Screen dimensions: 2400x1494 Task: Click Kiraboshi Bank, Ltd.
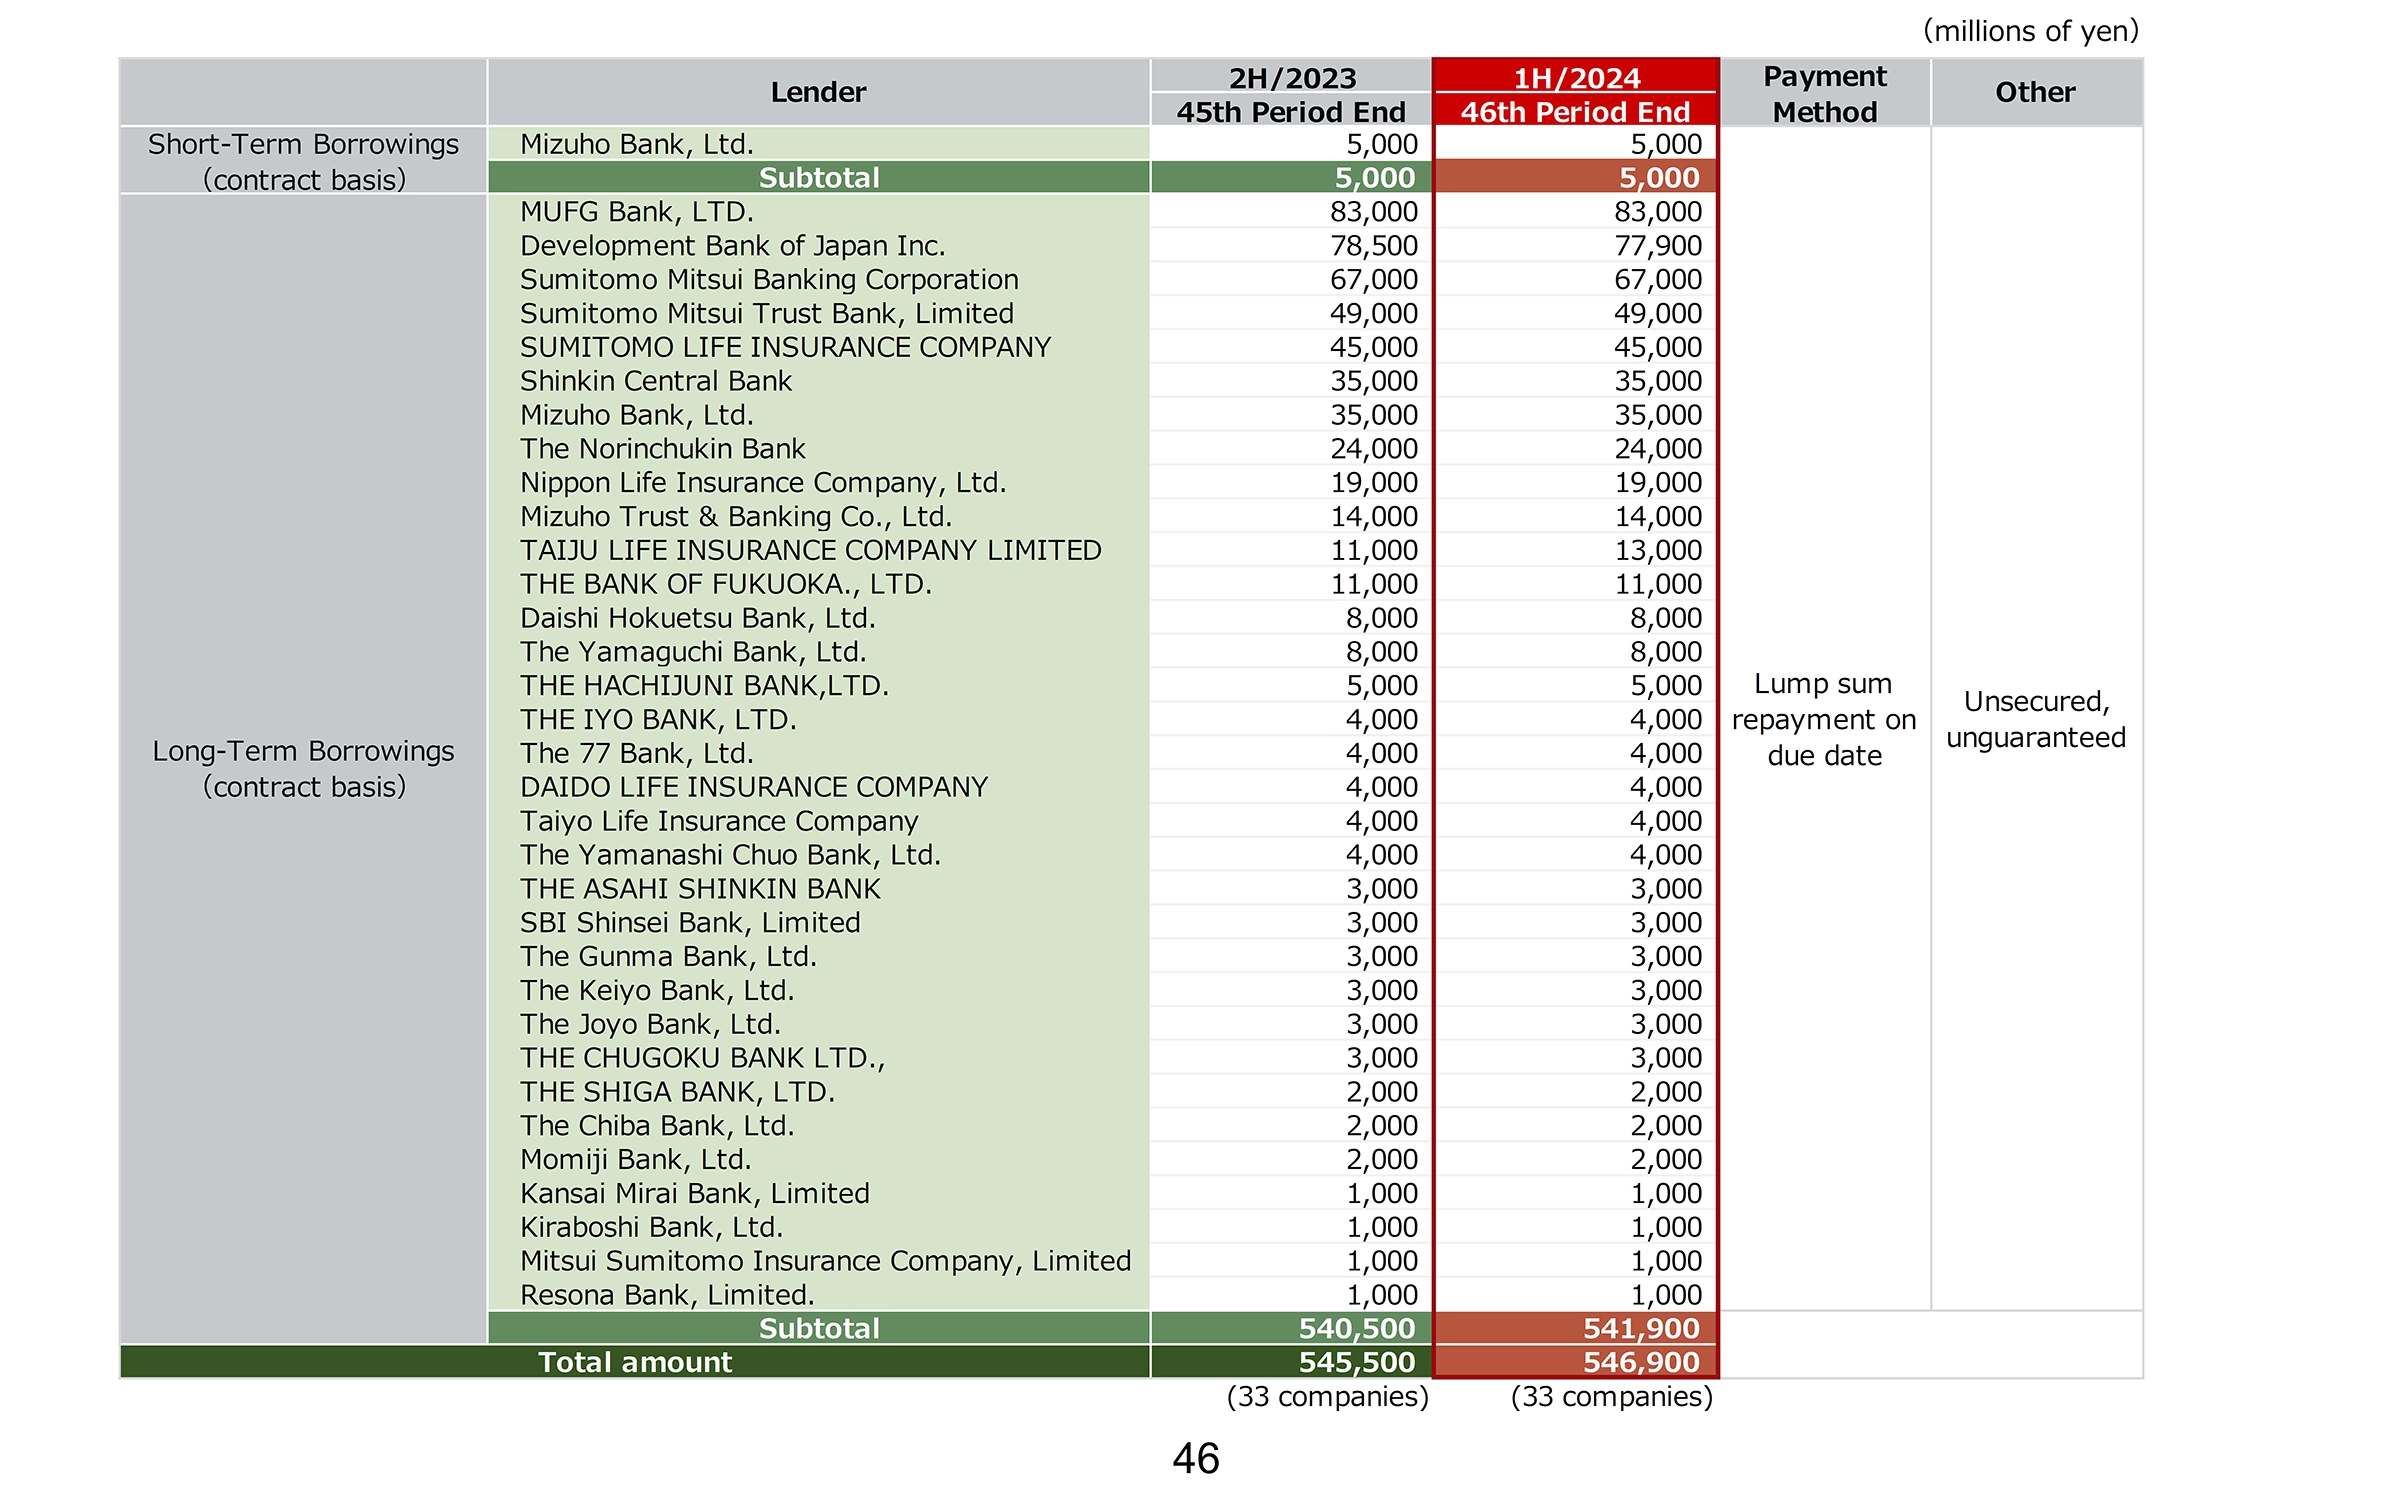pyautogui.click(x=651, y=1228)
